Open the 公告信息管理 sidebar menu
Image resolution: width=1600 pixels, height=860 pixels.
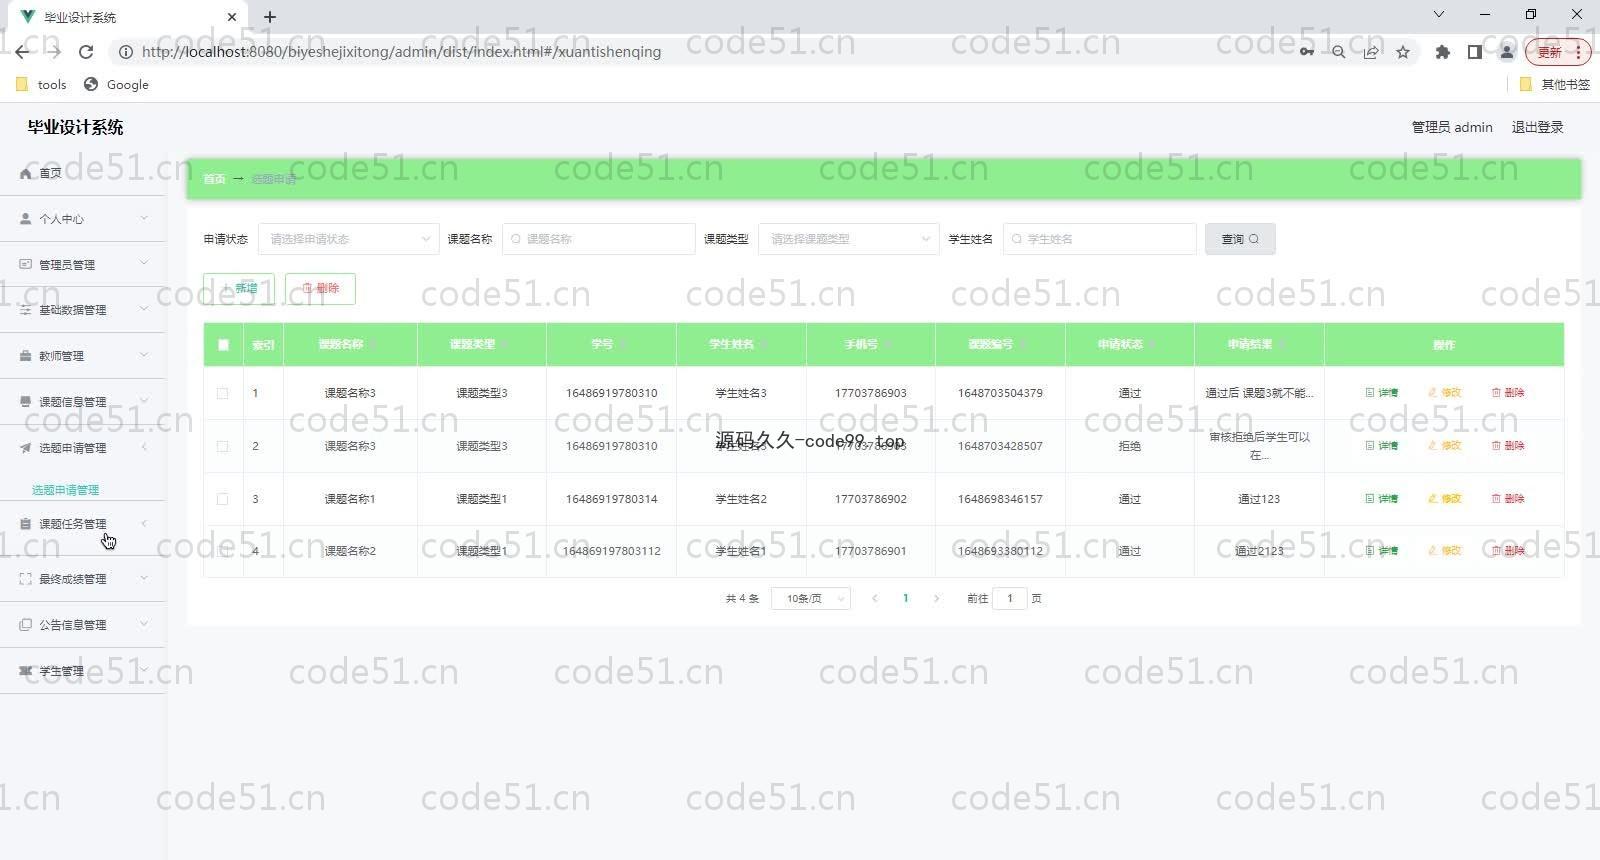(82, 625)
